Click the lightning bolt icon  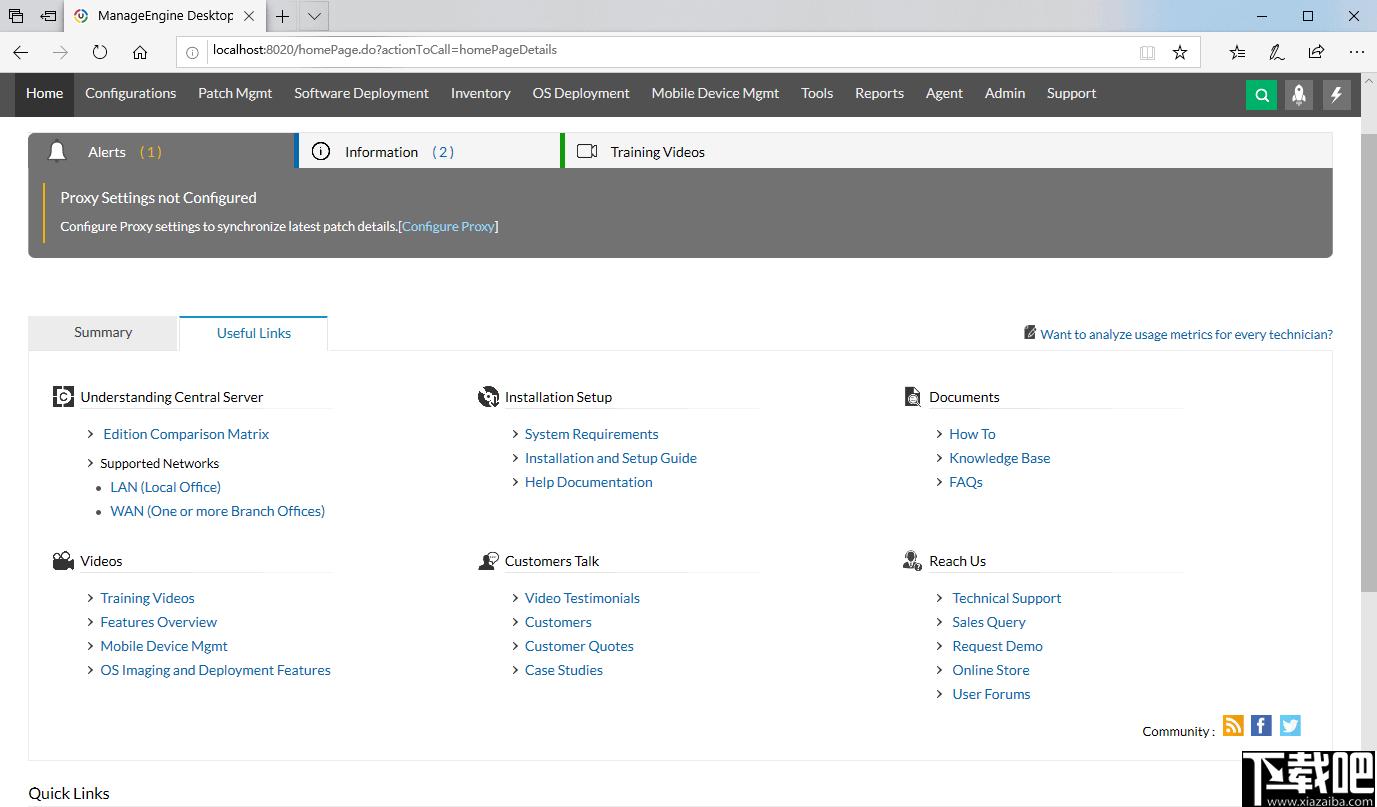tap(1336, 95)
